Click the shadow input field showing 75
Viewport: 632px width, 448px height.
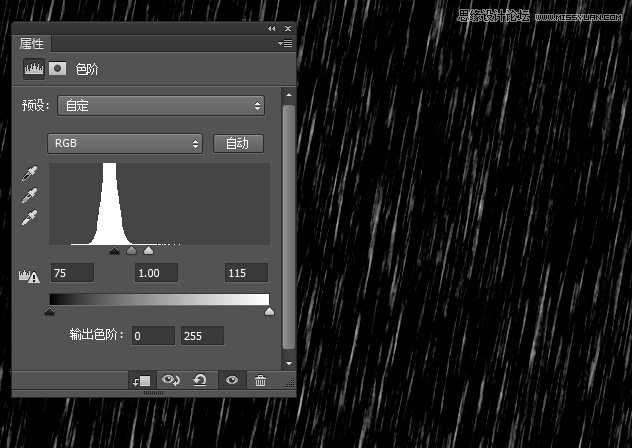click(x=72, y=273)
